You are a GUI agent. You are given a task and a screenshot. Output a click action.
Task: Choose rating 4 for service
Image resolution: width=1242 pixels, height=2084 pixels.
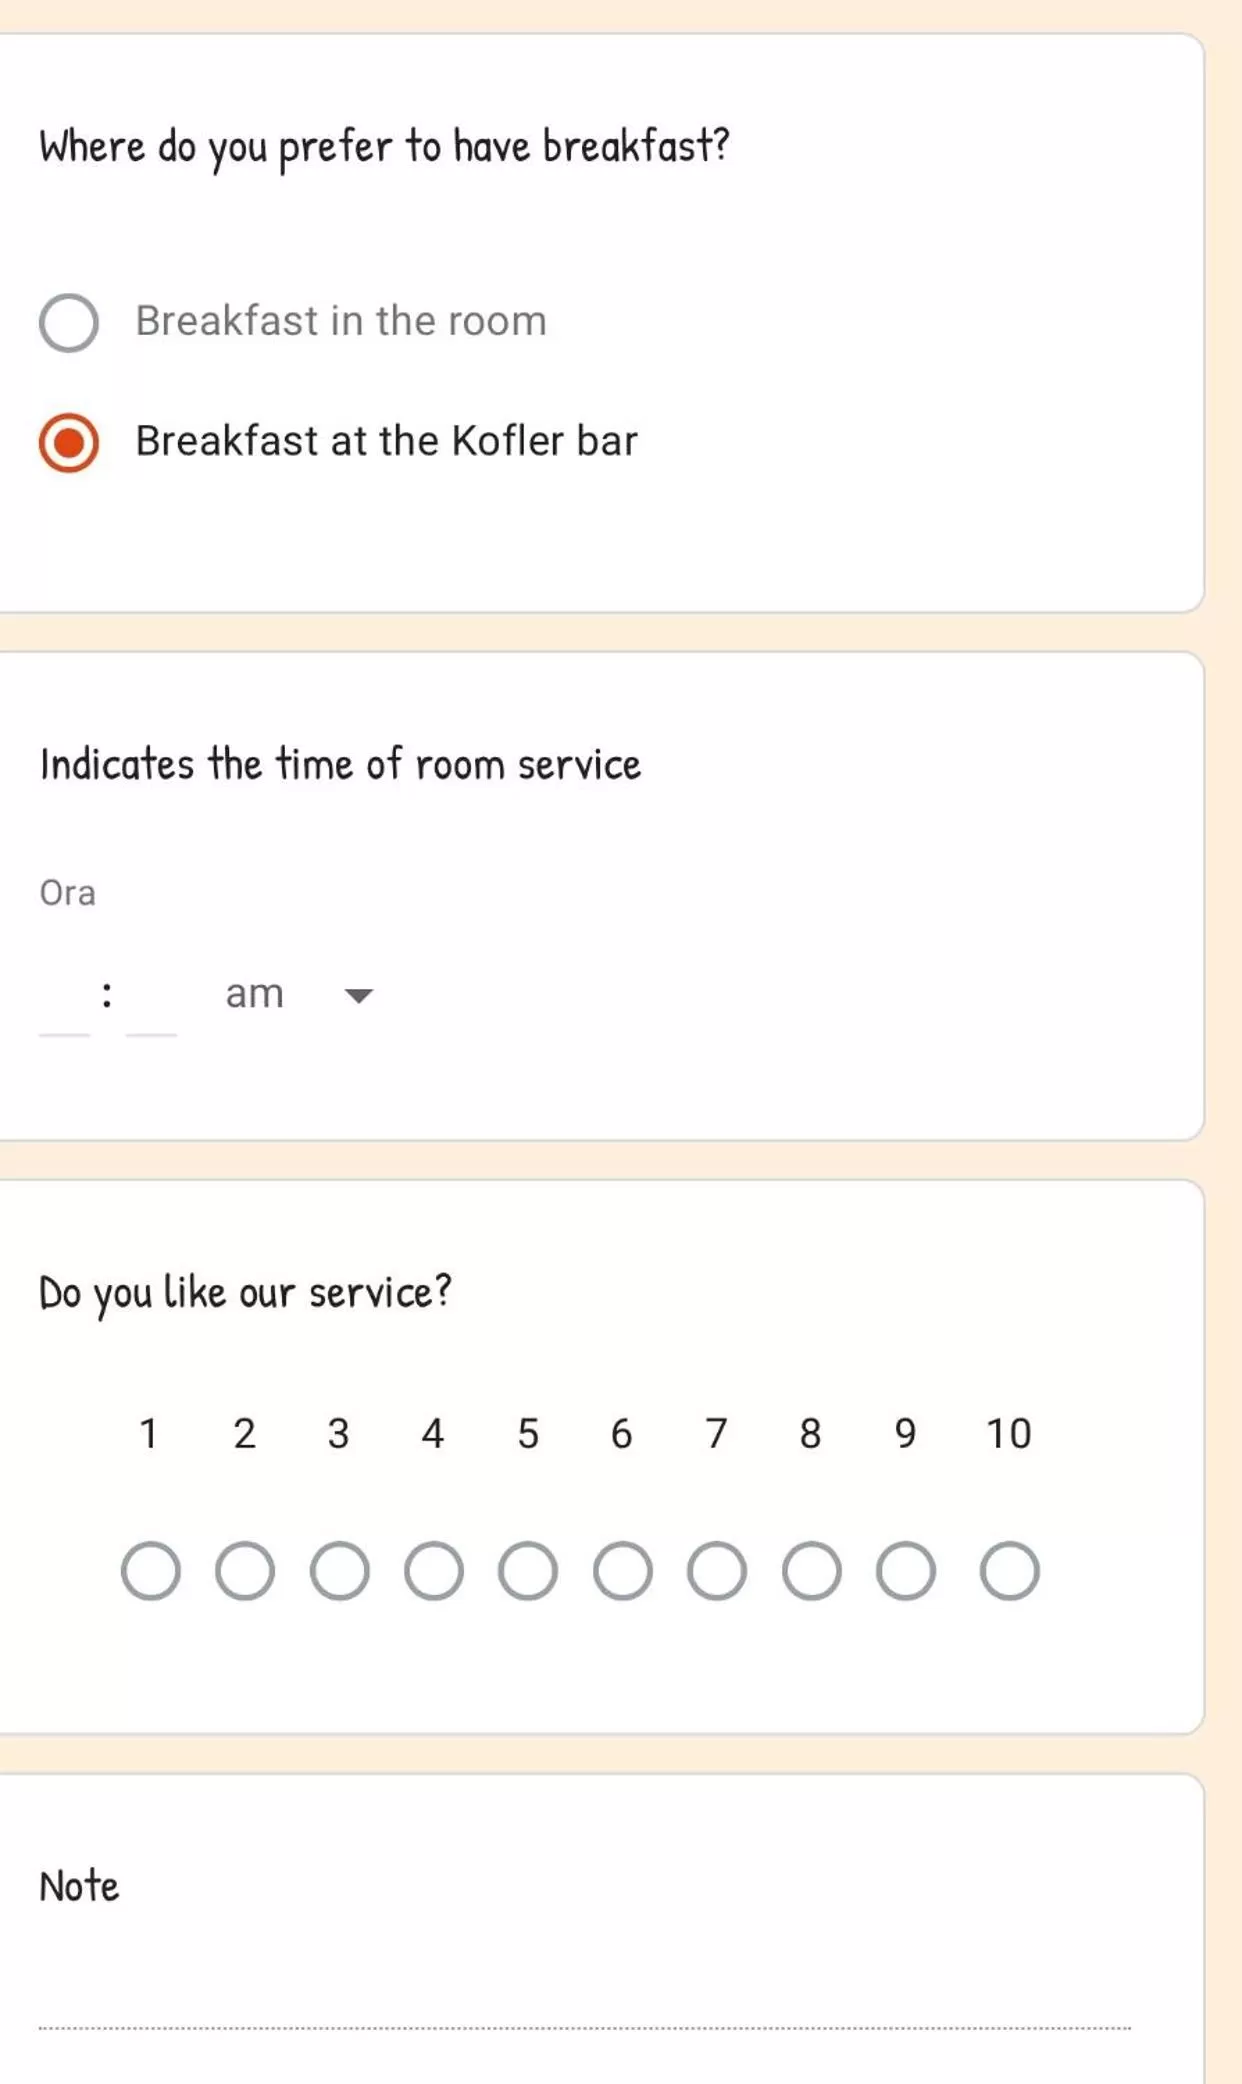(x=434, y=1571)
